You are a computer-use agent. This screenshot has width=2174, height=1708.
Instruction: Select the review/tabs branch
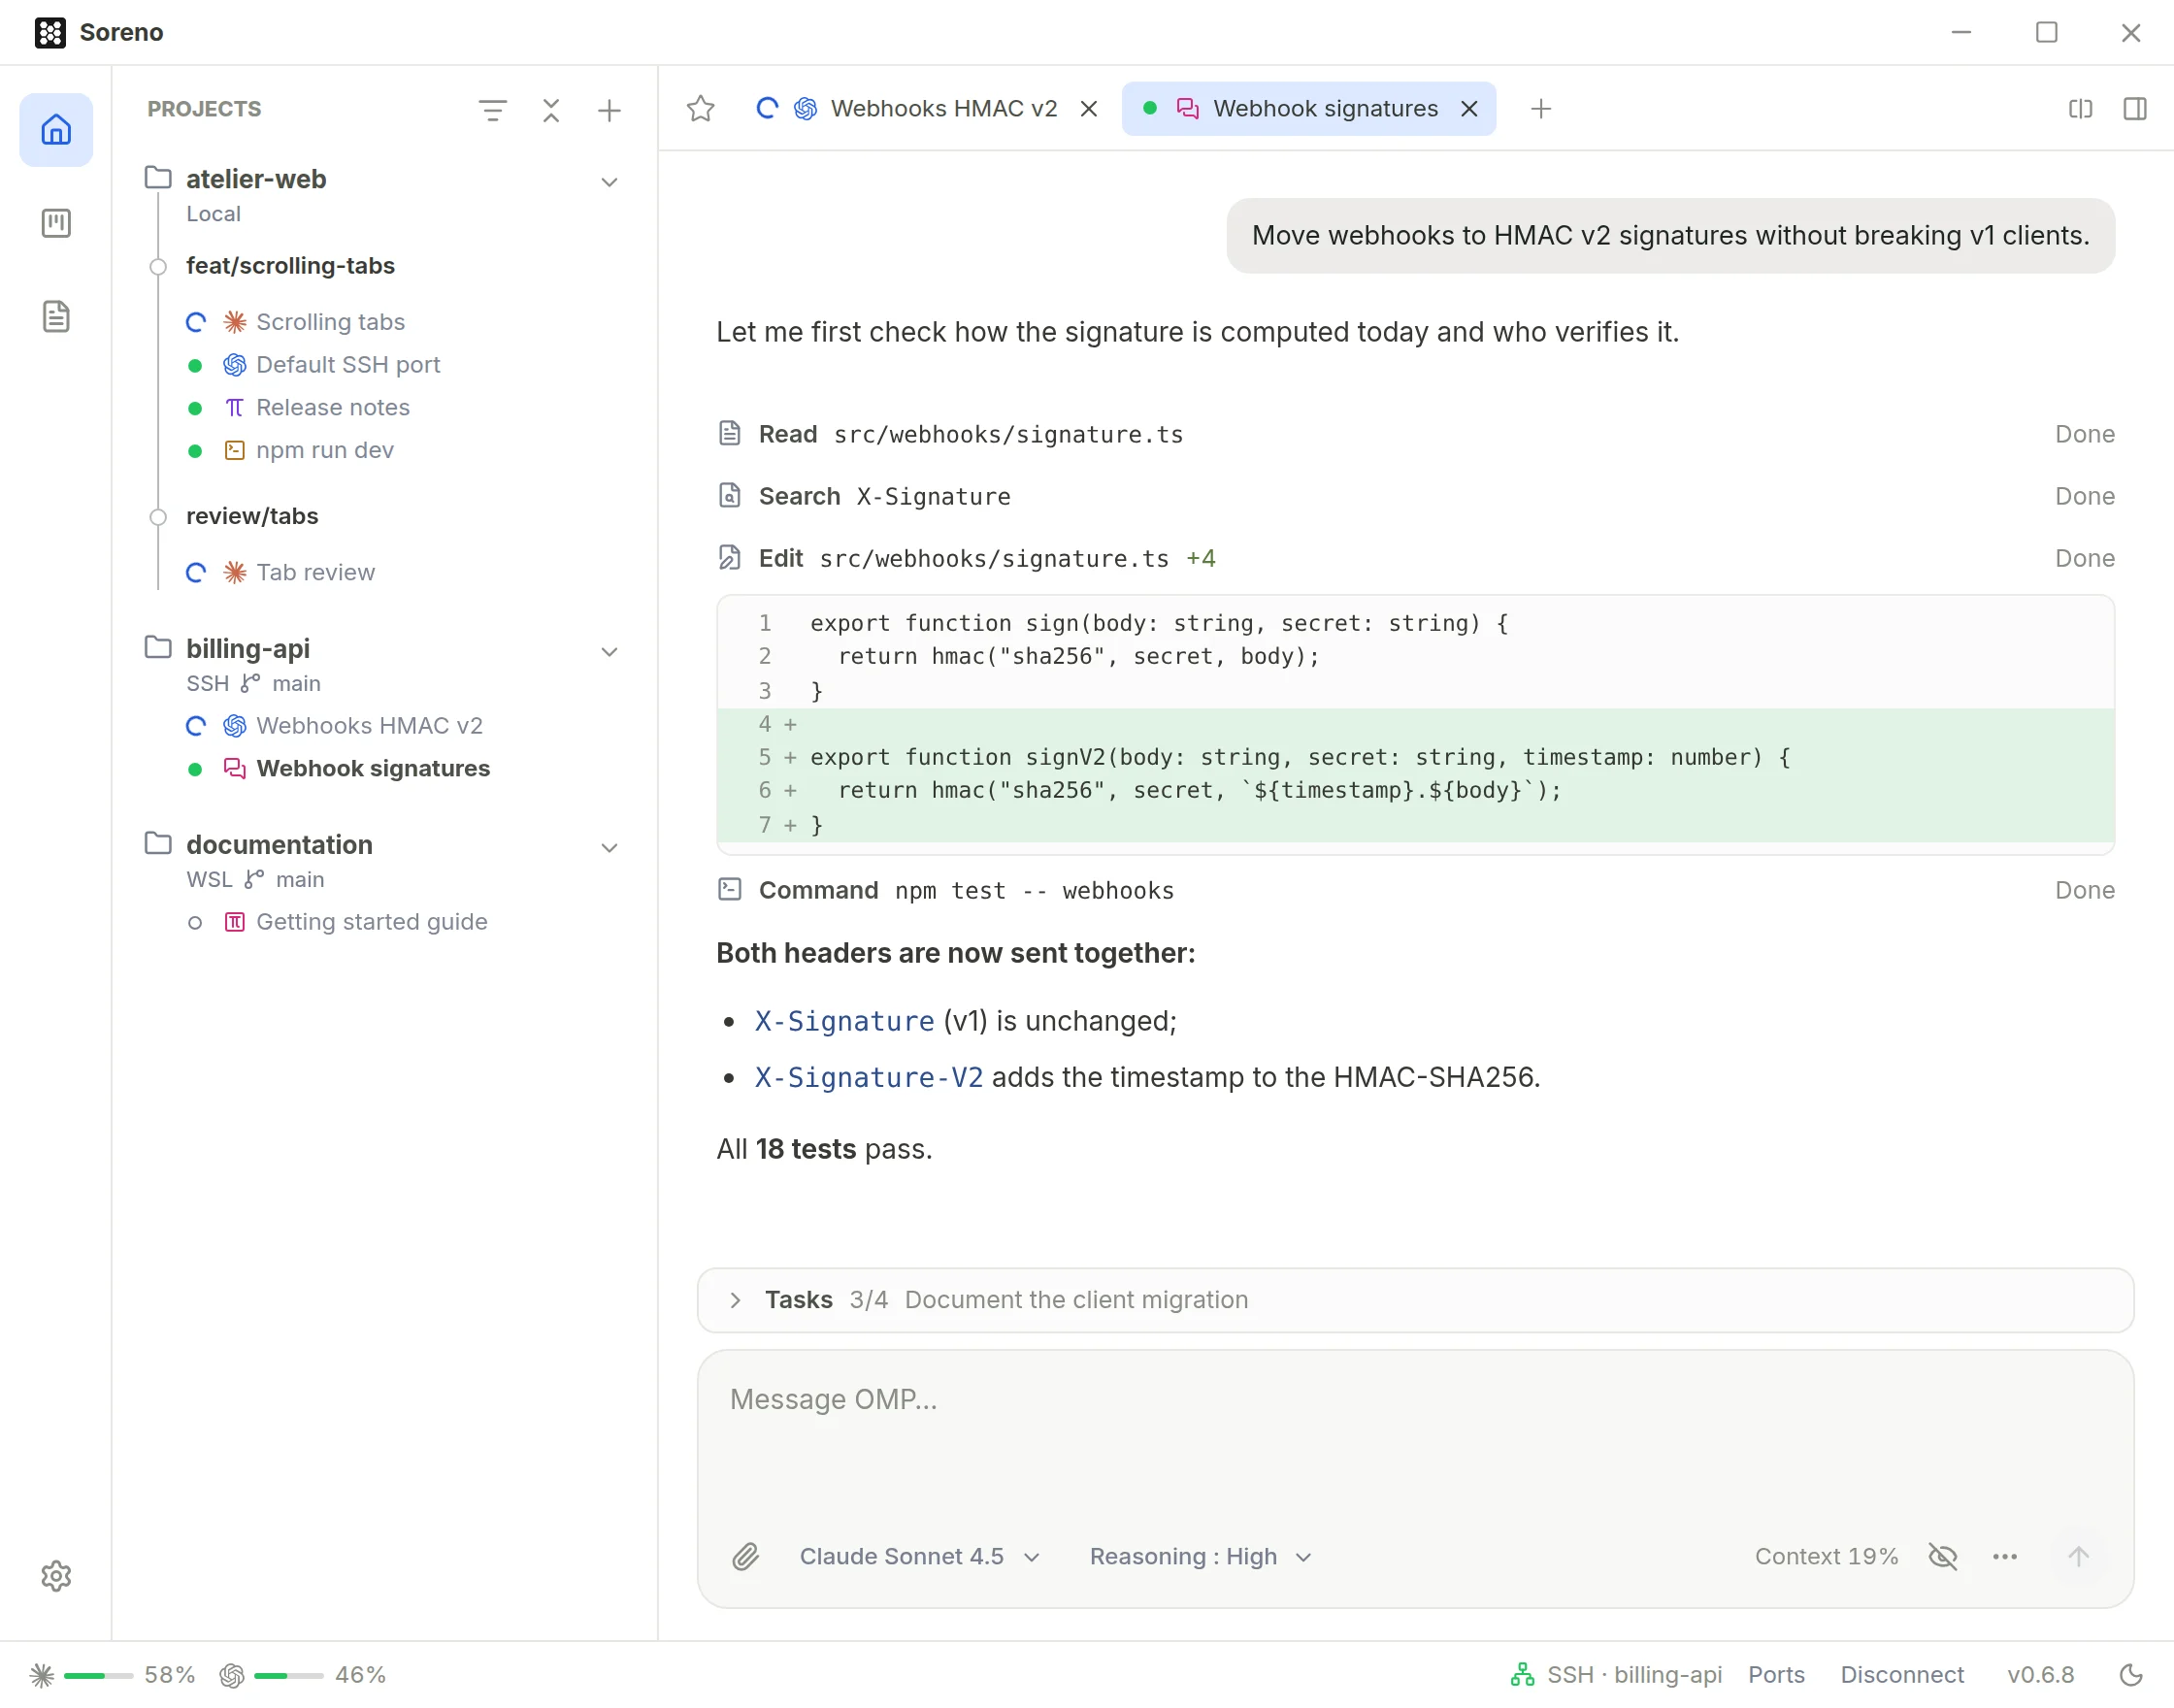coord(252,517)
